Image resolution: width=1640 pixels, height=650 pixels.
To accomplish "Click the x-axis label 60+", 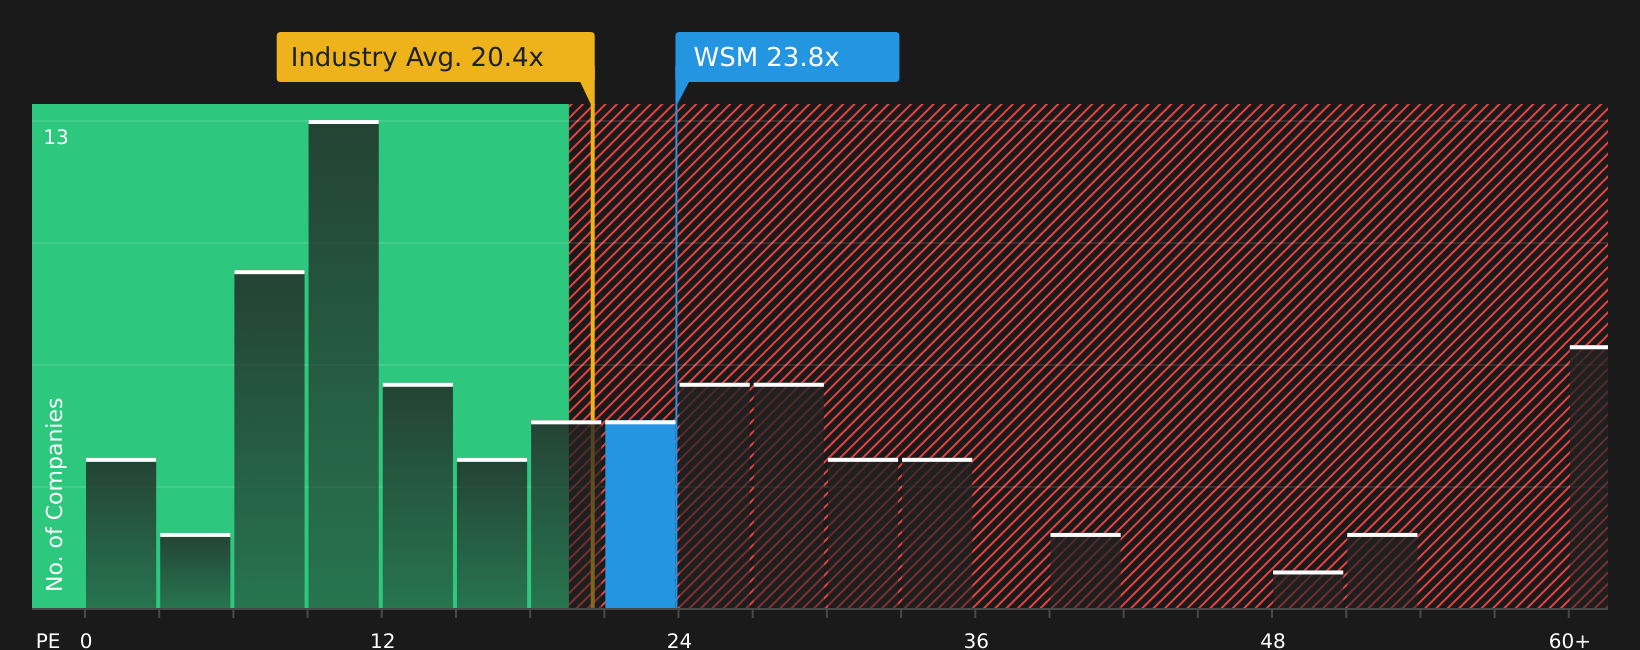I will pyautogui.click(x=1569, y=641).
